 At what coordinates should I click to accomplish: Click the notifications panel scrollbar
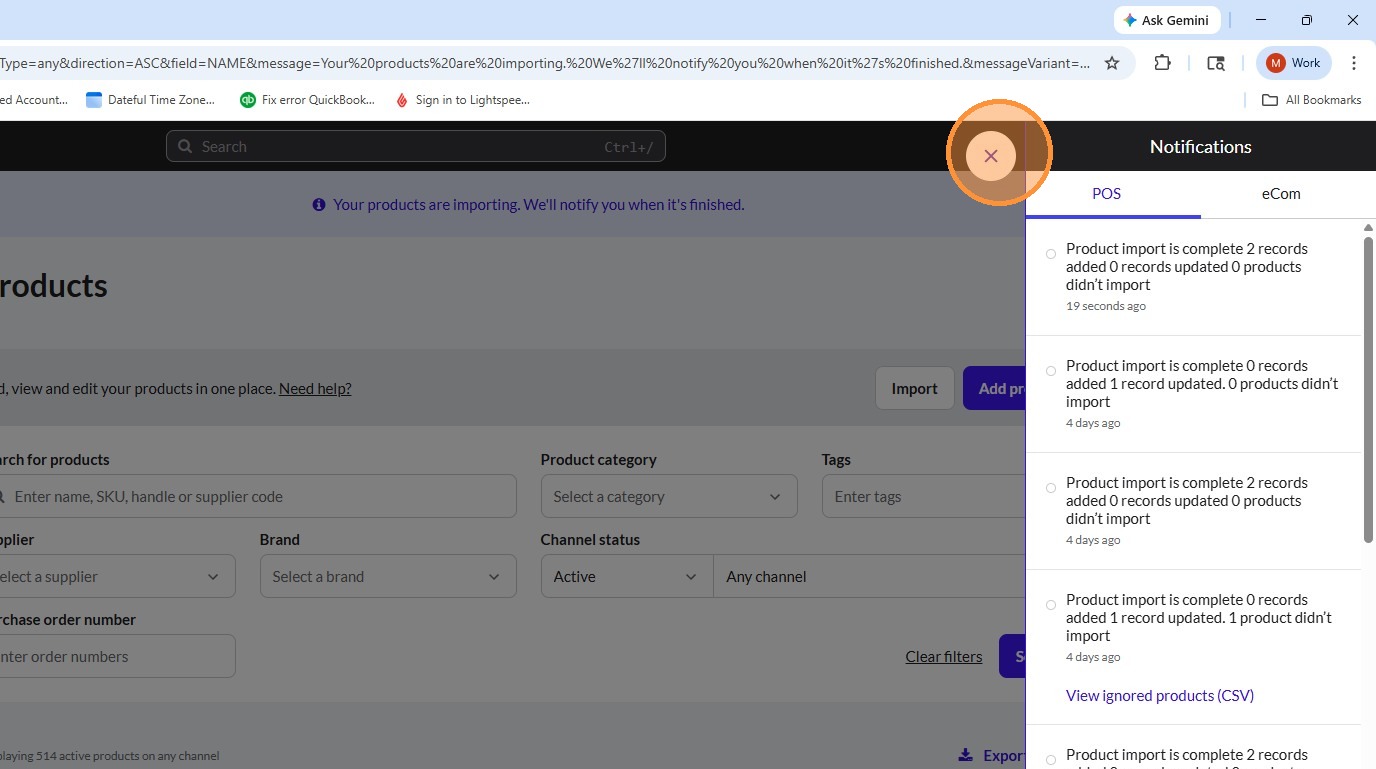point(1369,390)
